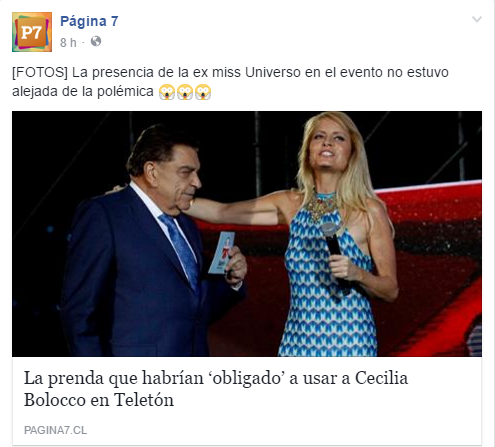Click the PAGINA7.CL source domain
This screenshot has height=447, width=495.
point(55,430)
